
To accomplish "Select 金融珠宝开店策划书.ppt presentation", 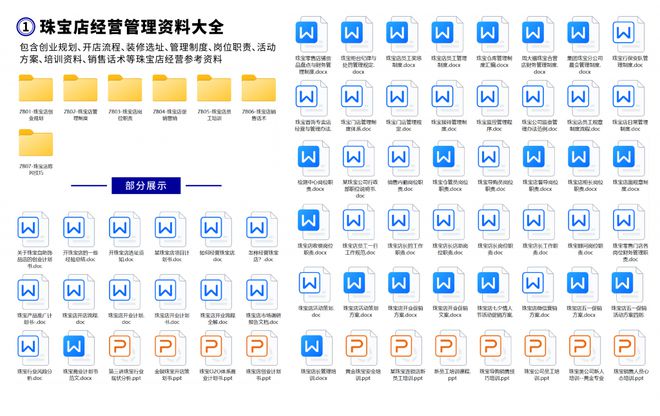I will 170,349.
